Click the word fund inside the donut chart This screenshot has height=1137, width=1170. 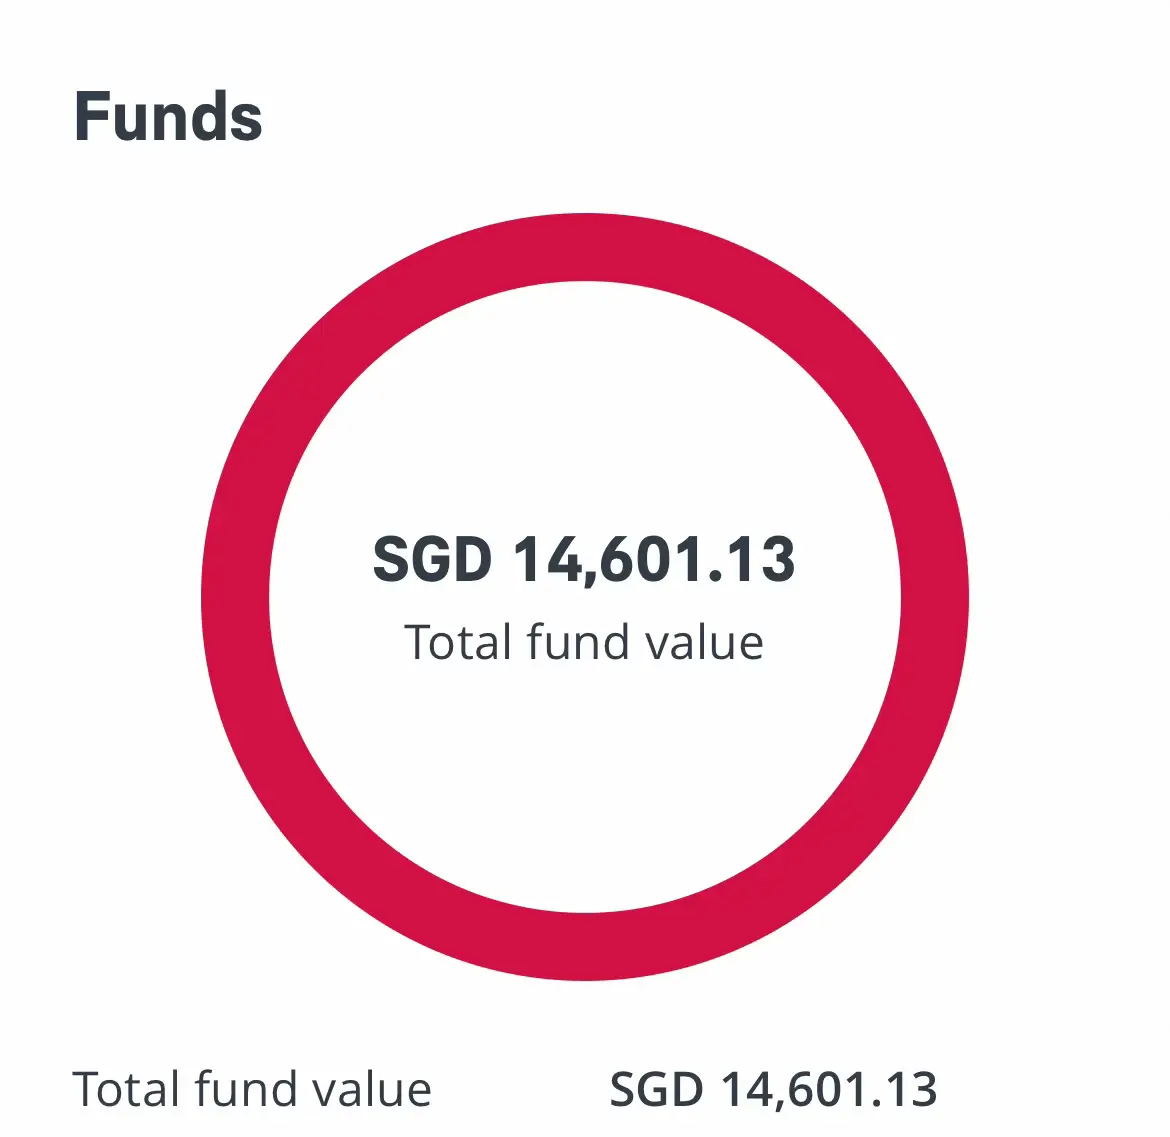pyautogui.click(x=578, y=642)
